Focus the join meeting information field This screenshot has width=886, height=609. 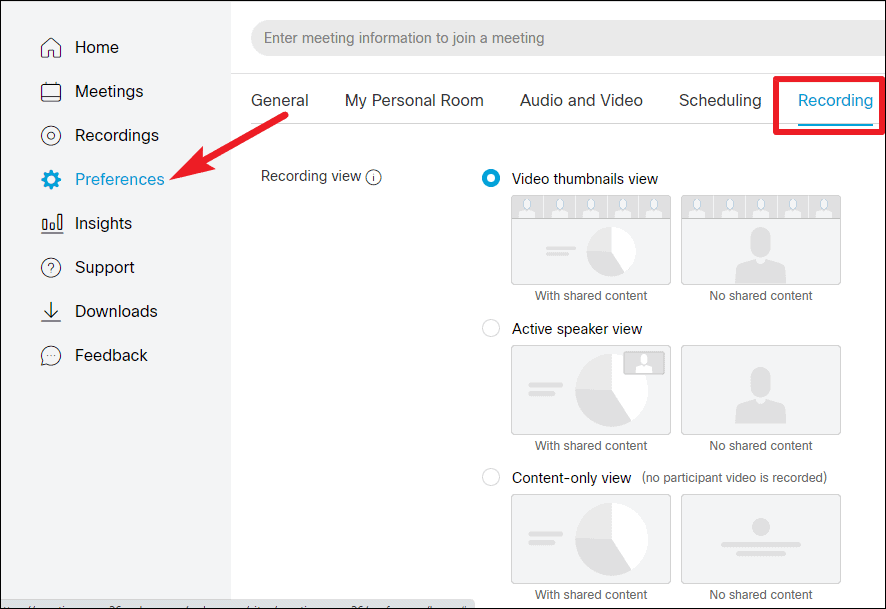pyautogui.click(x=568, y=38)
